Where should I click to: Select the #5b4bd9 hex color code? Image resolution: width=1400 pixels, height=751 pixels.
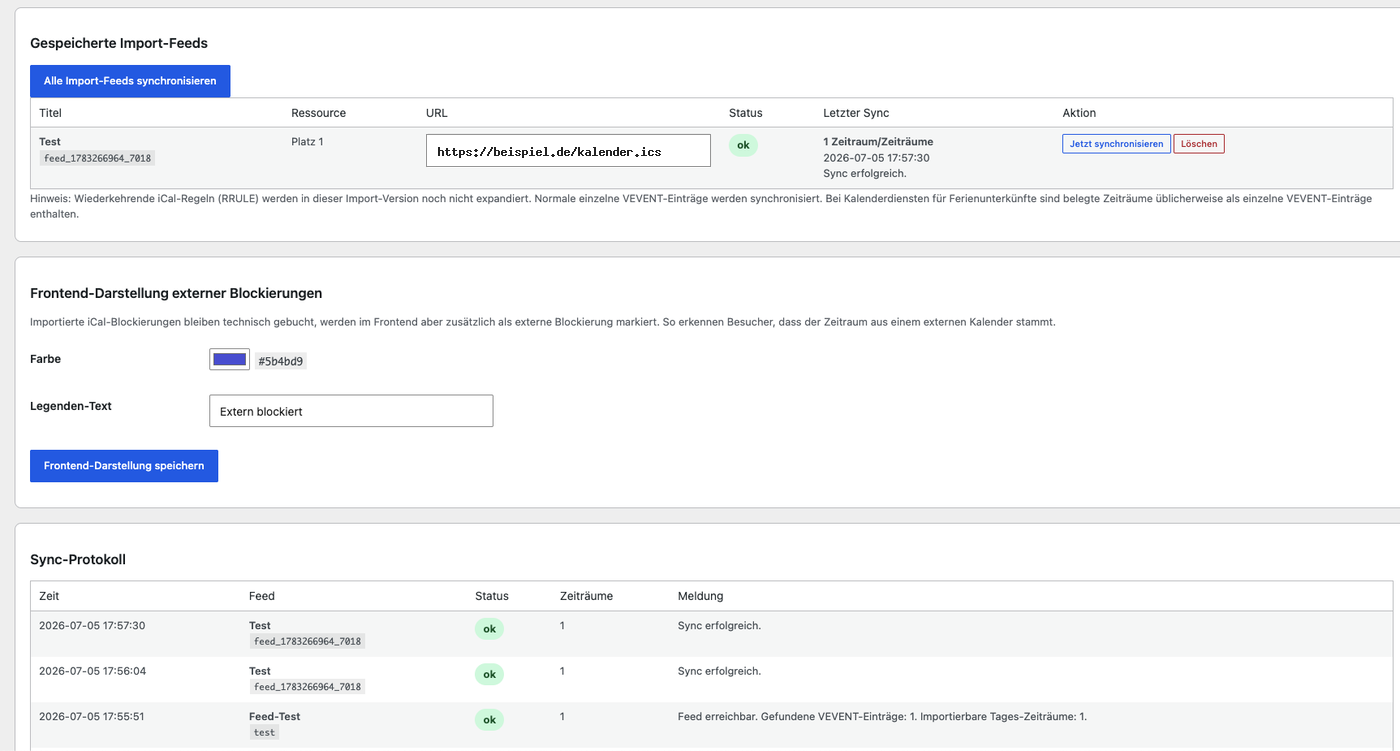[x=281, y=361]
